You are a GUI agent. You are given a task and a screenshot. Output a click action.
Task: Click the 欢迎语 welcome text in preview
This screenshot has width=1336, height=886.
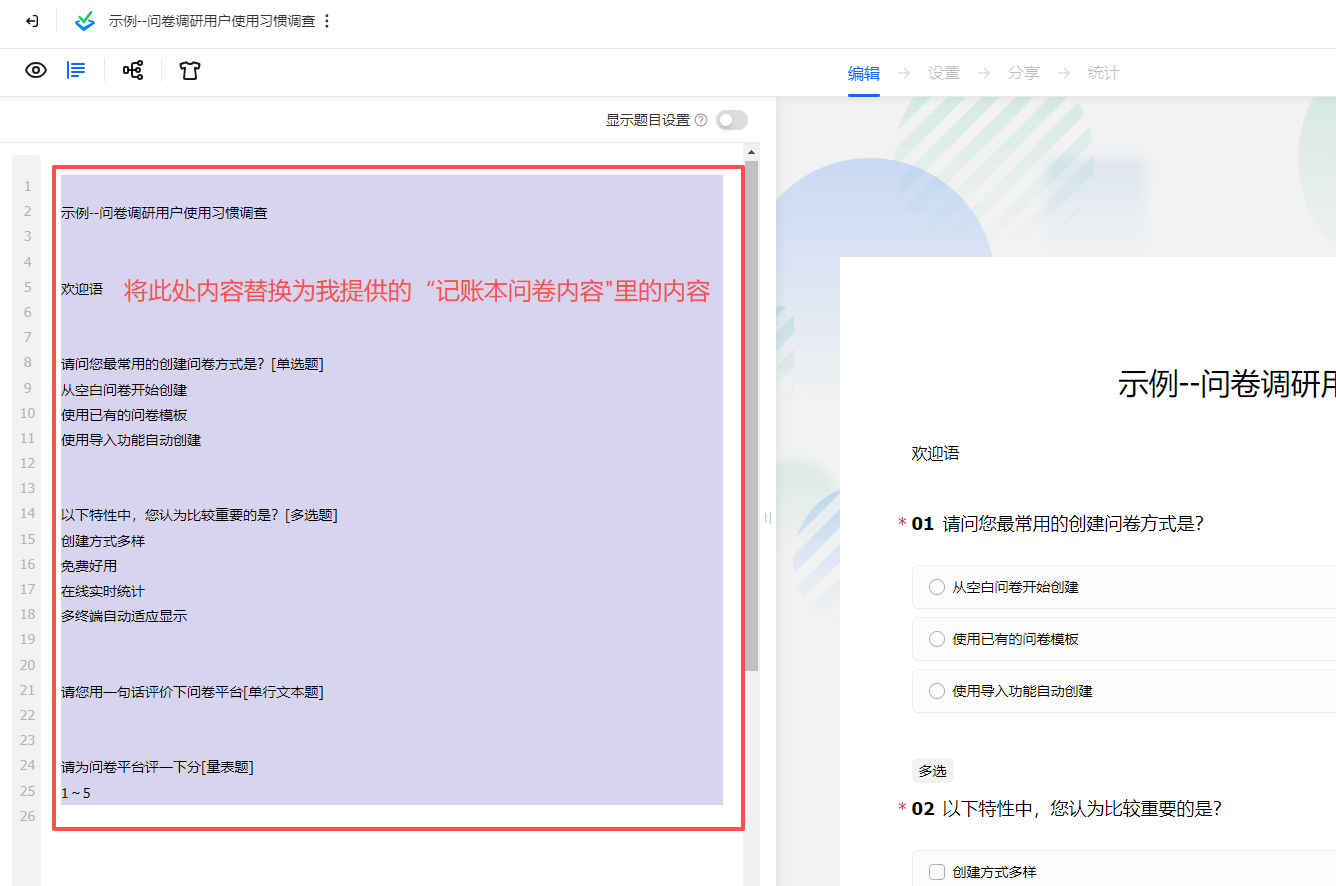935,453
